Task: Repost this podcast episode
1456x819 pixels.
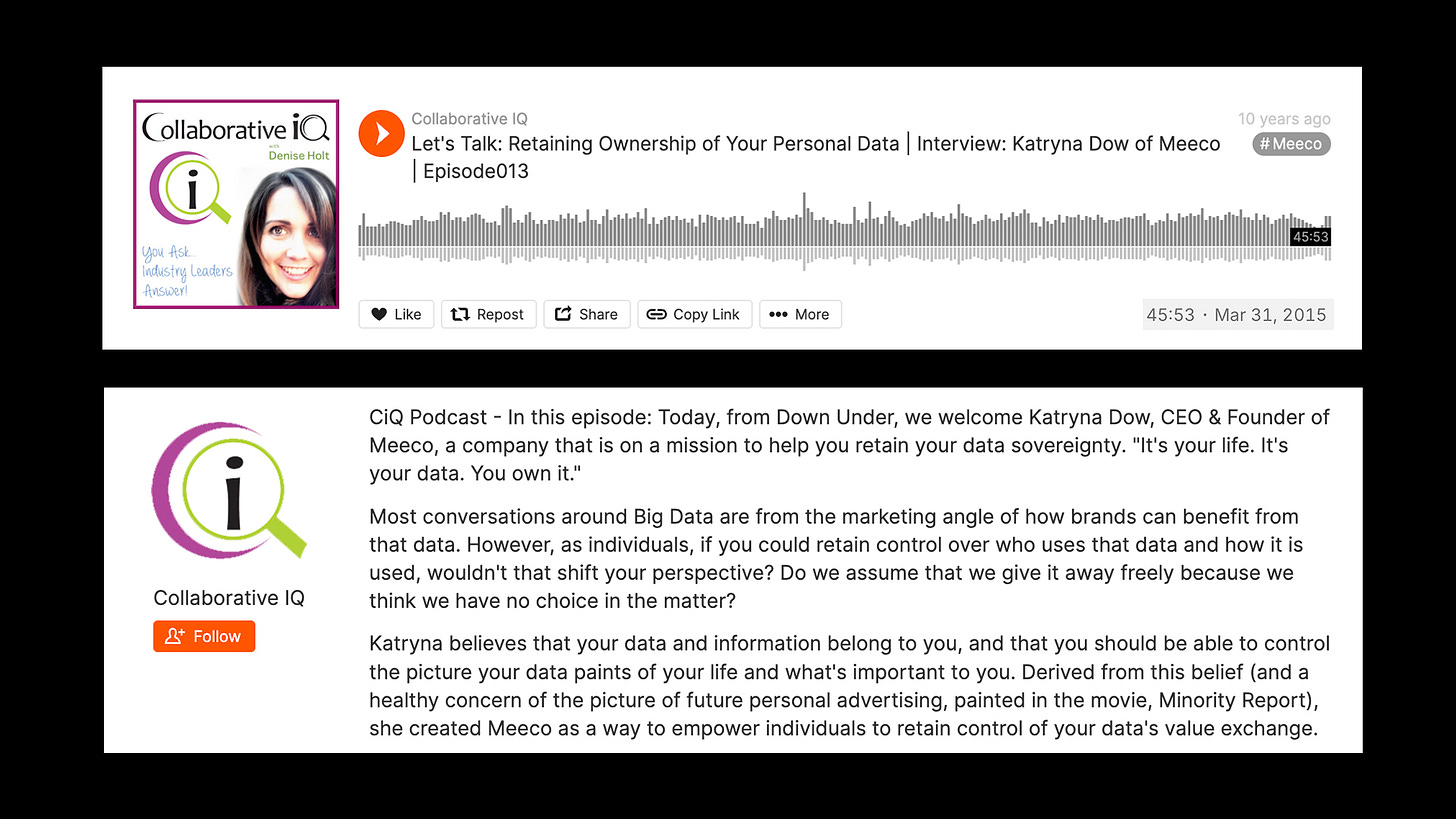Action: [488, 314]
